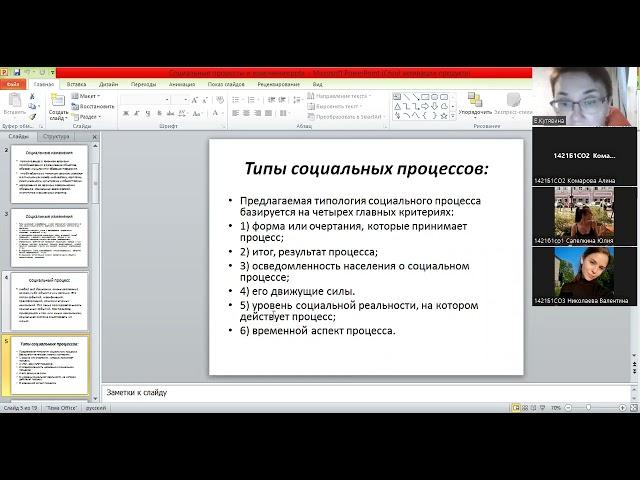Decrease font size with the smaller A

tap(205, 100)
